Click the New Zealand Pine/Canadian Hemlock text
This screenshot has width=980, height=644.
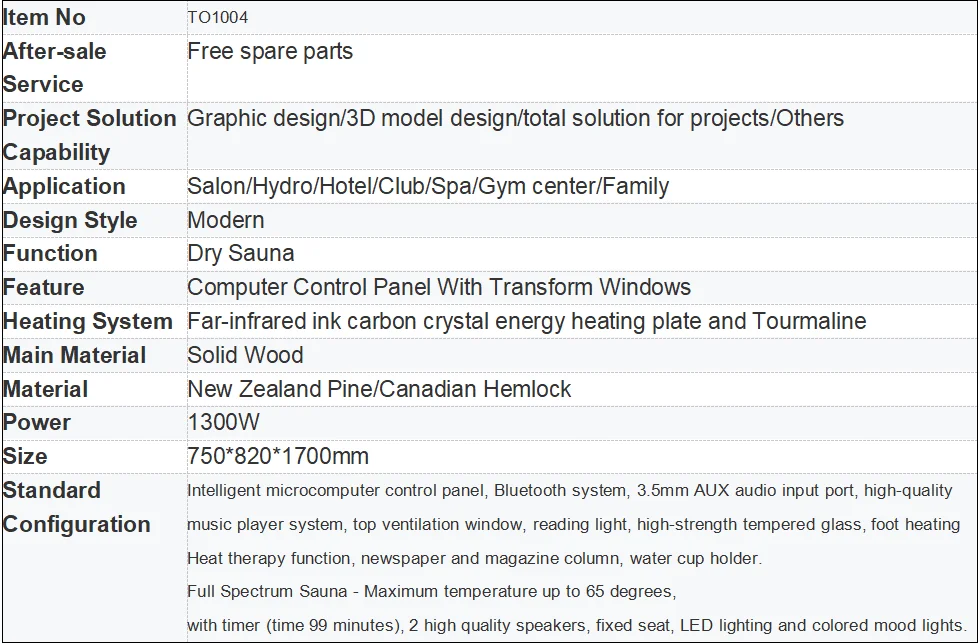[x=379, y=390]
